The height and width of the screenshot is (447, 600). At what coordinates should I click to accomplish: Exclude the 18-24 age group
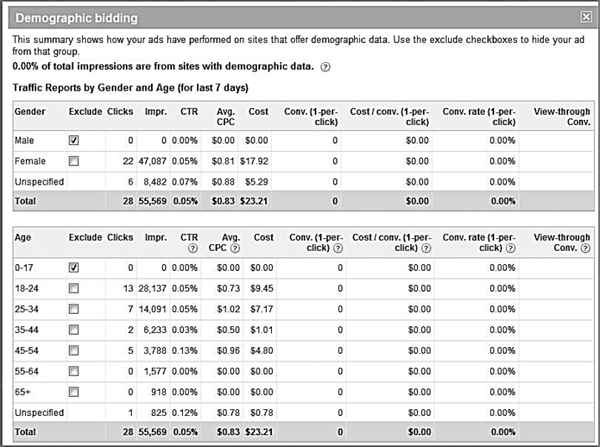click(74, 288)
